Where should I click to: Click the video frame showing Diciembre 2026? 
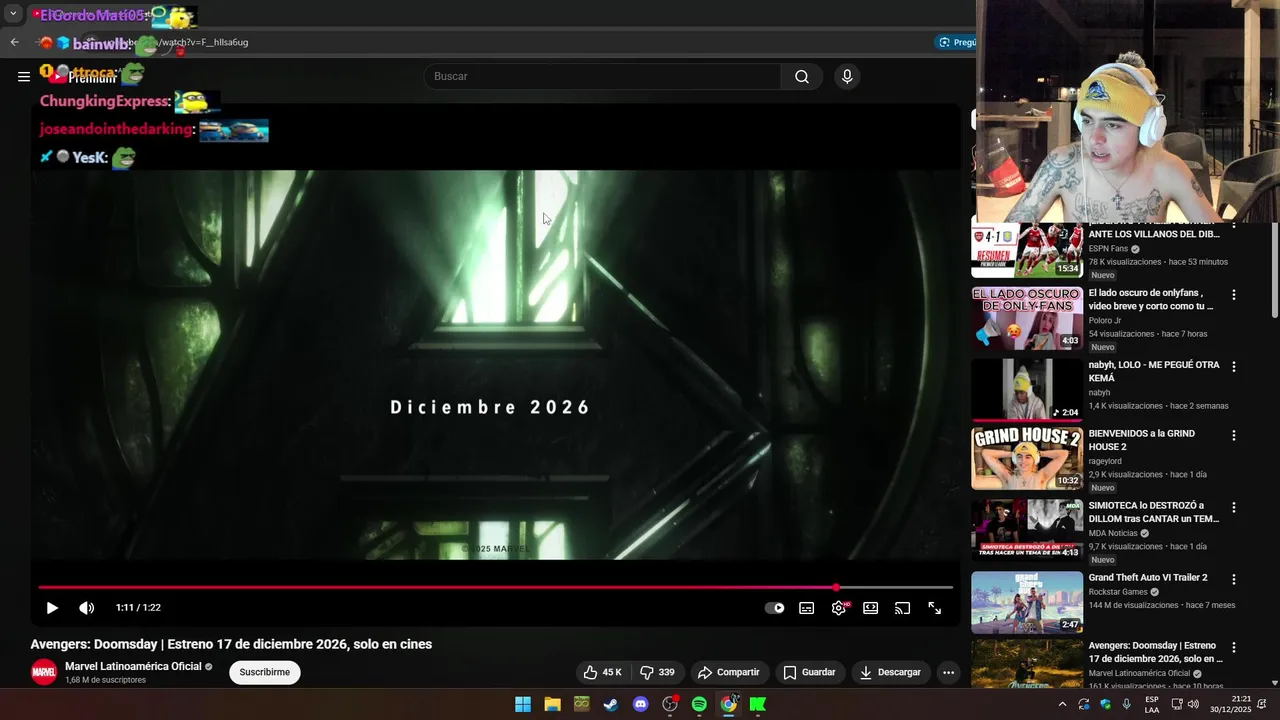point(495,365)
